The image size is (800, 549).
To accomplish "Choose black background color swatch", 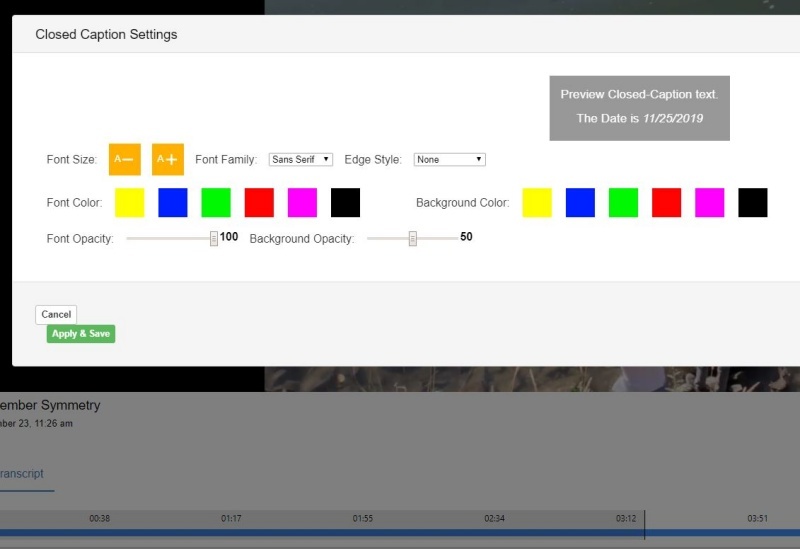I will [753, 202].
